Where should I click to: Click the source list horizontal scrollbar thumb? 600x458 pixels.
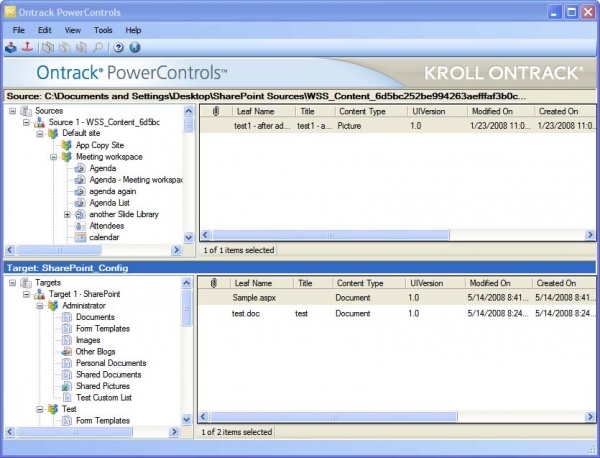[x=331, y=235]
